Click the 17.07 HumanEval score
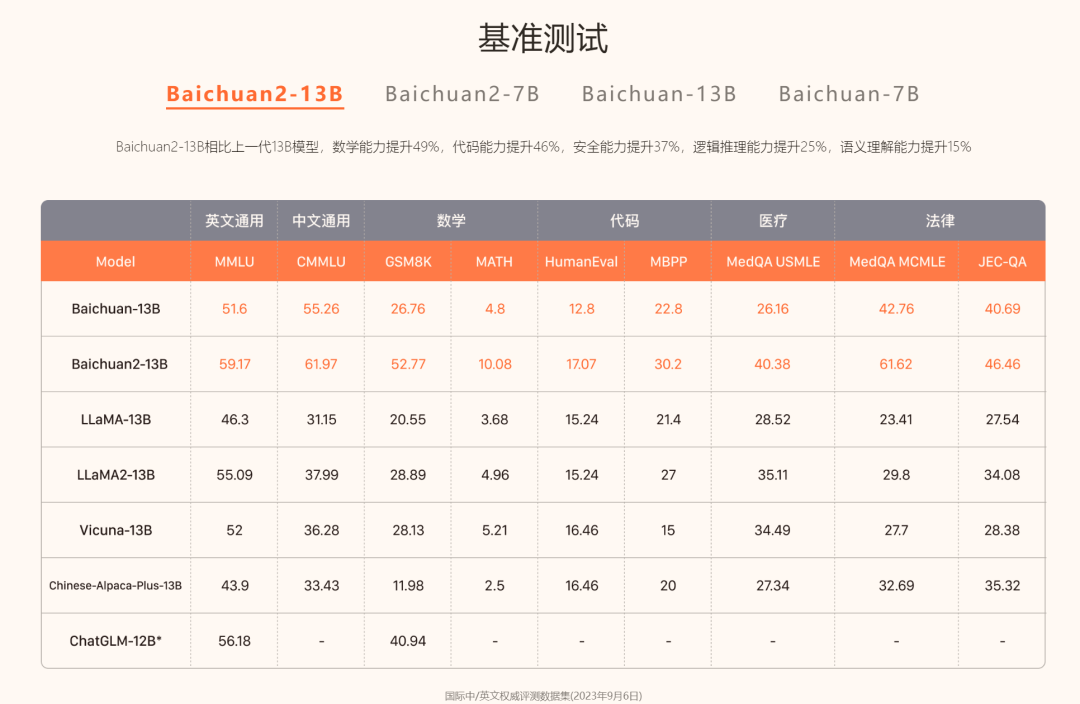The height and width of the screenshot is (704, 1080). [x=581, y=364]
